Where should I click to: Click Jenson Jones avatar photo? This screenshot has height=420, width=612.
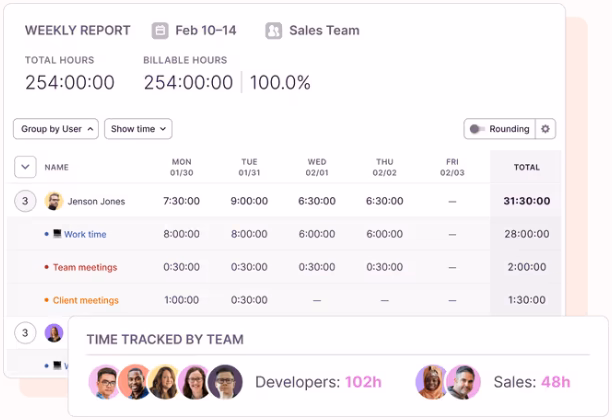tap(54, 201)
